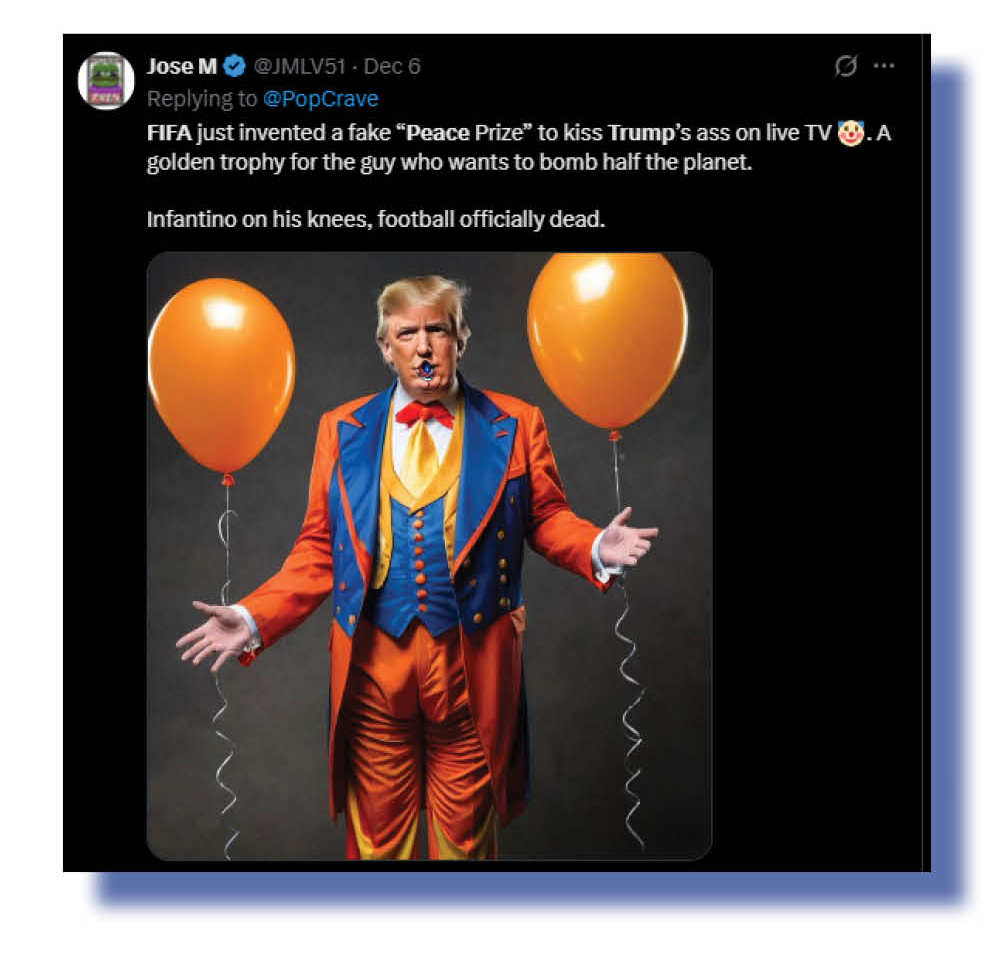Click the 'Infantino on his knees' sentence

376,218
